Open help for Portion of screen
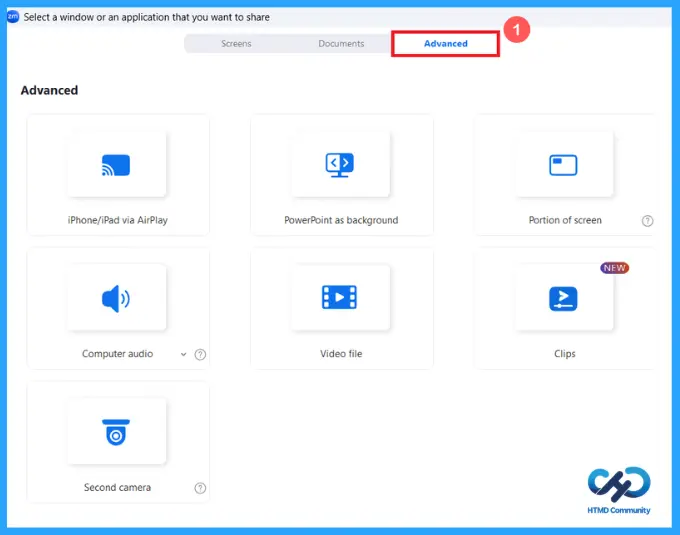680x535 pixels. tap(647, 221)
